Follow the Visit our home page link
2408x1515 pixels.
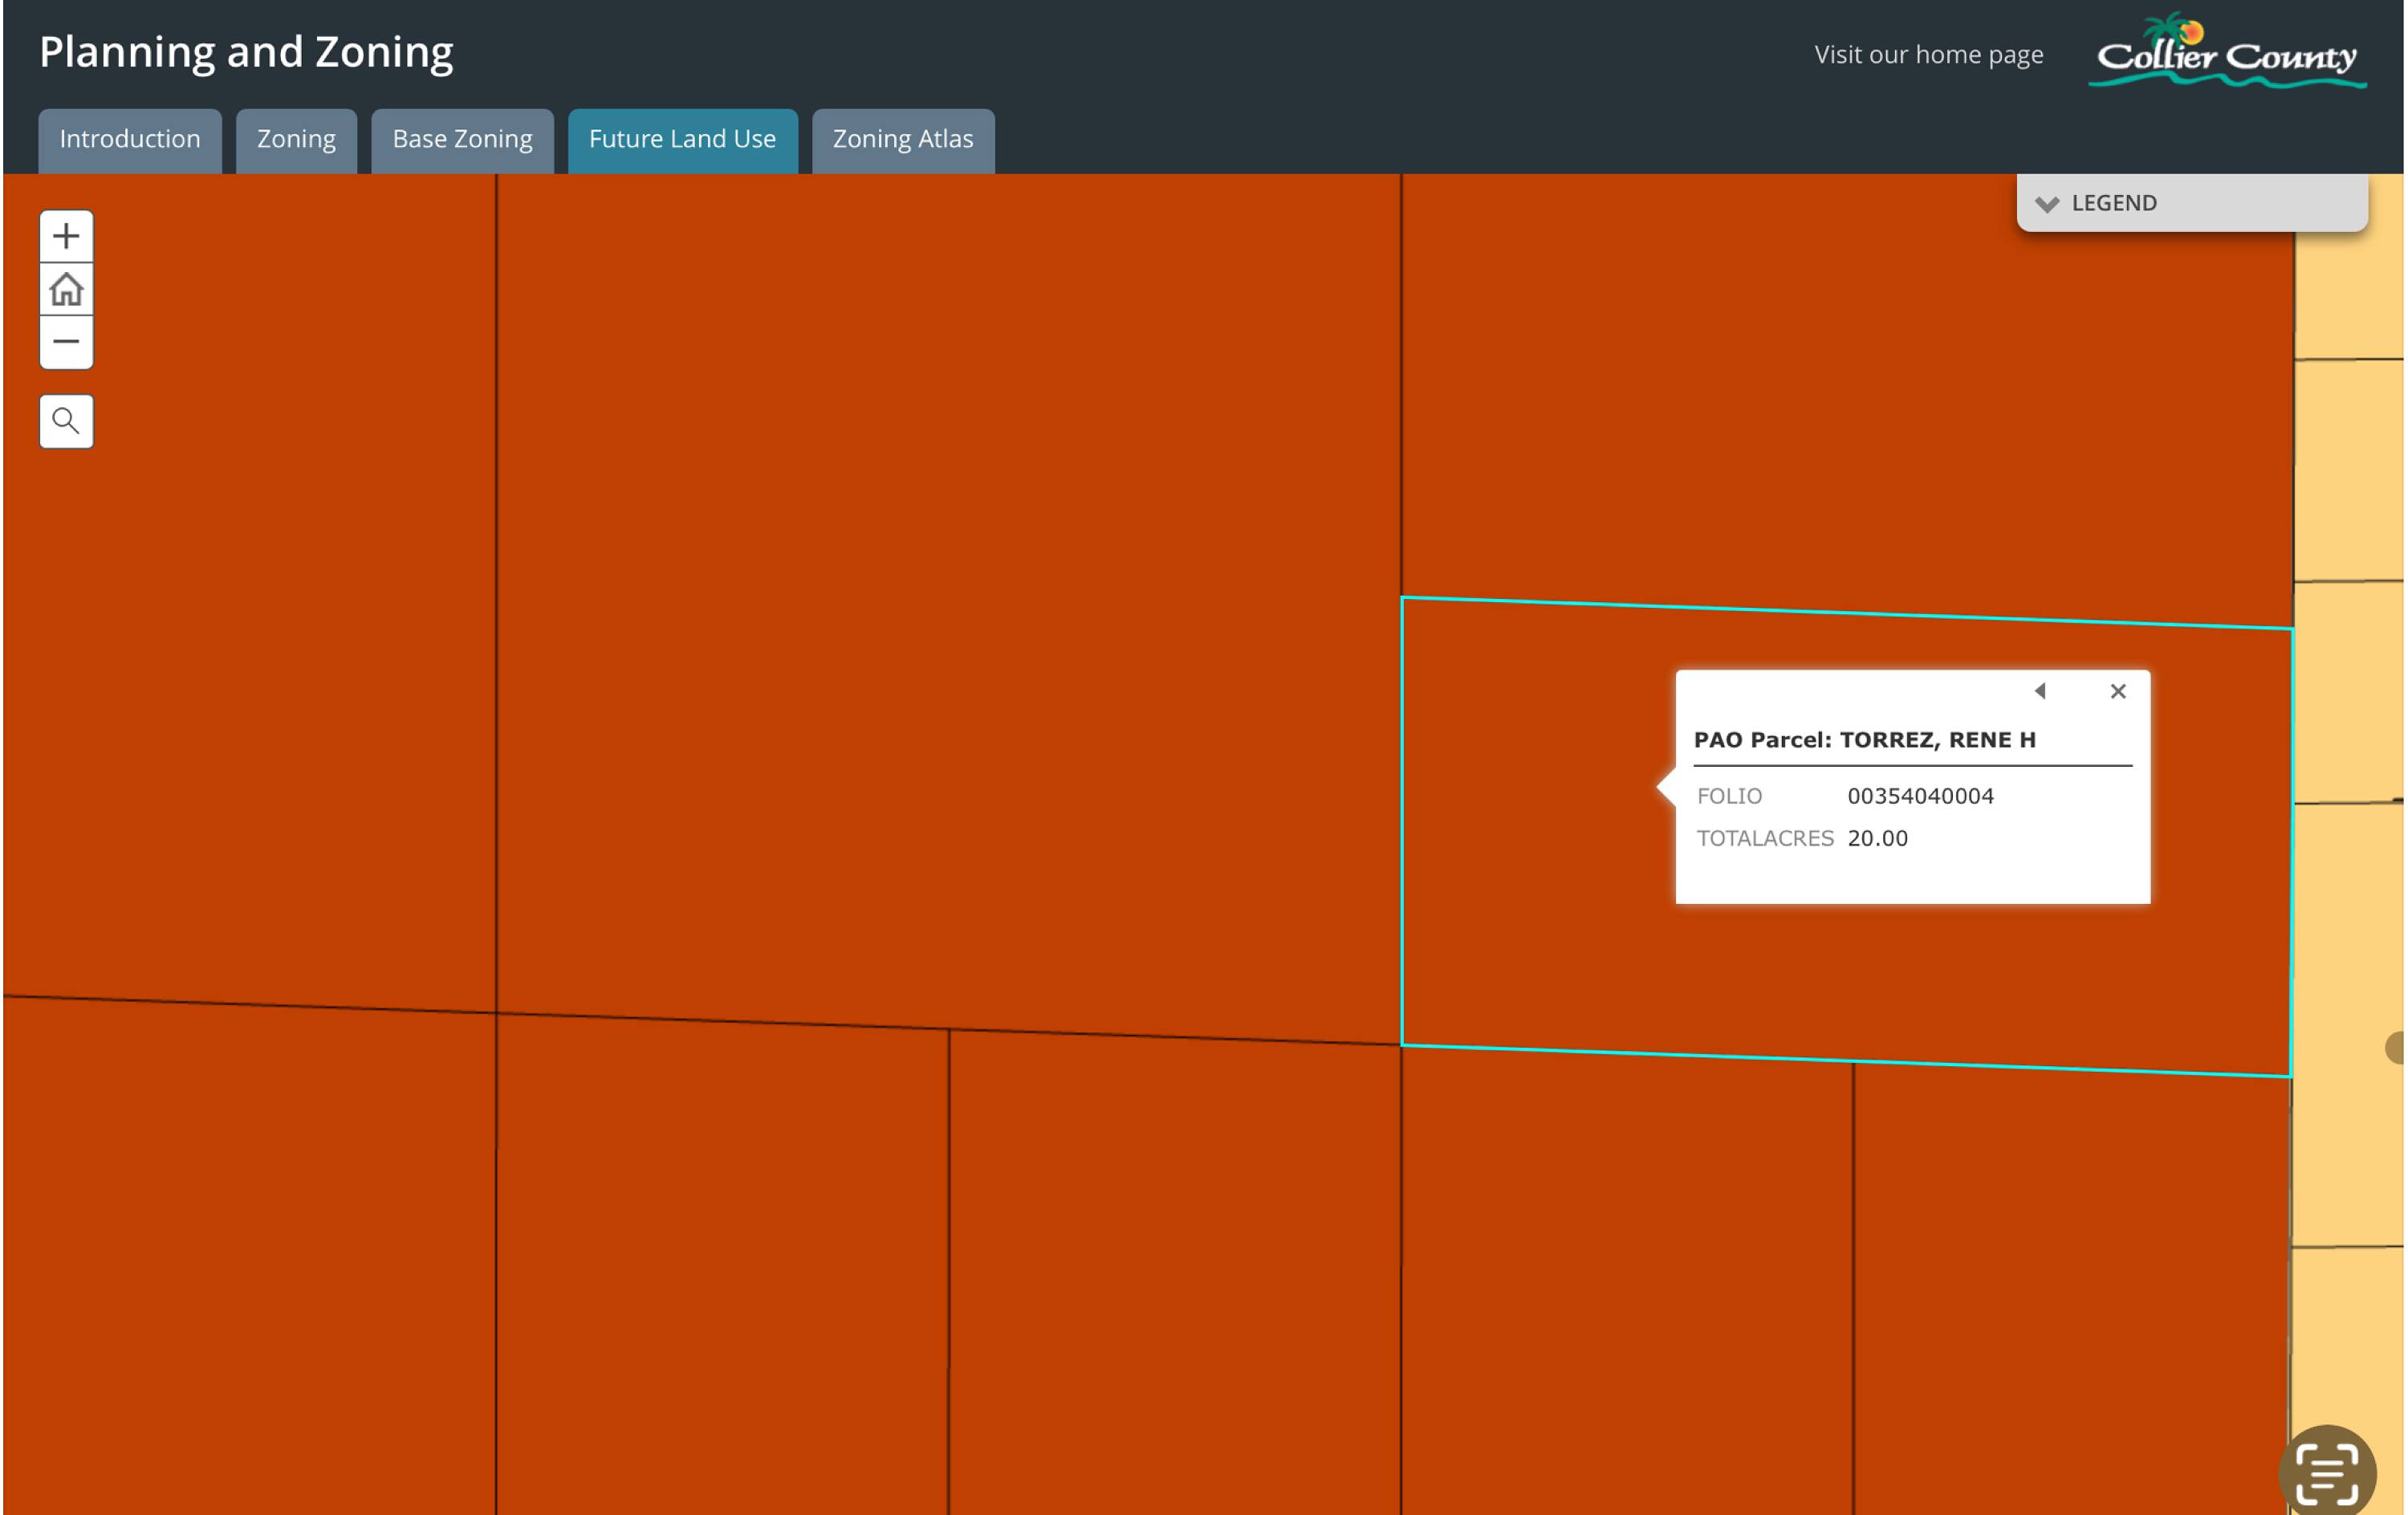(x=1928, y=55)
